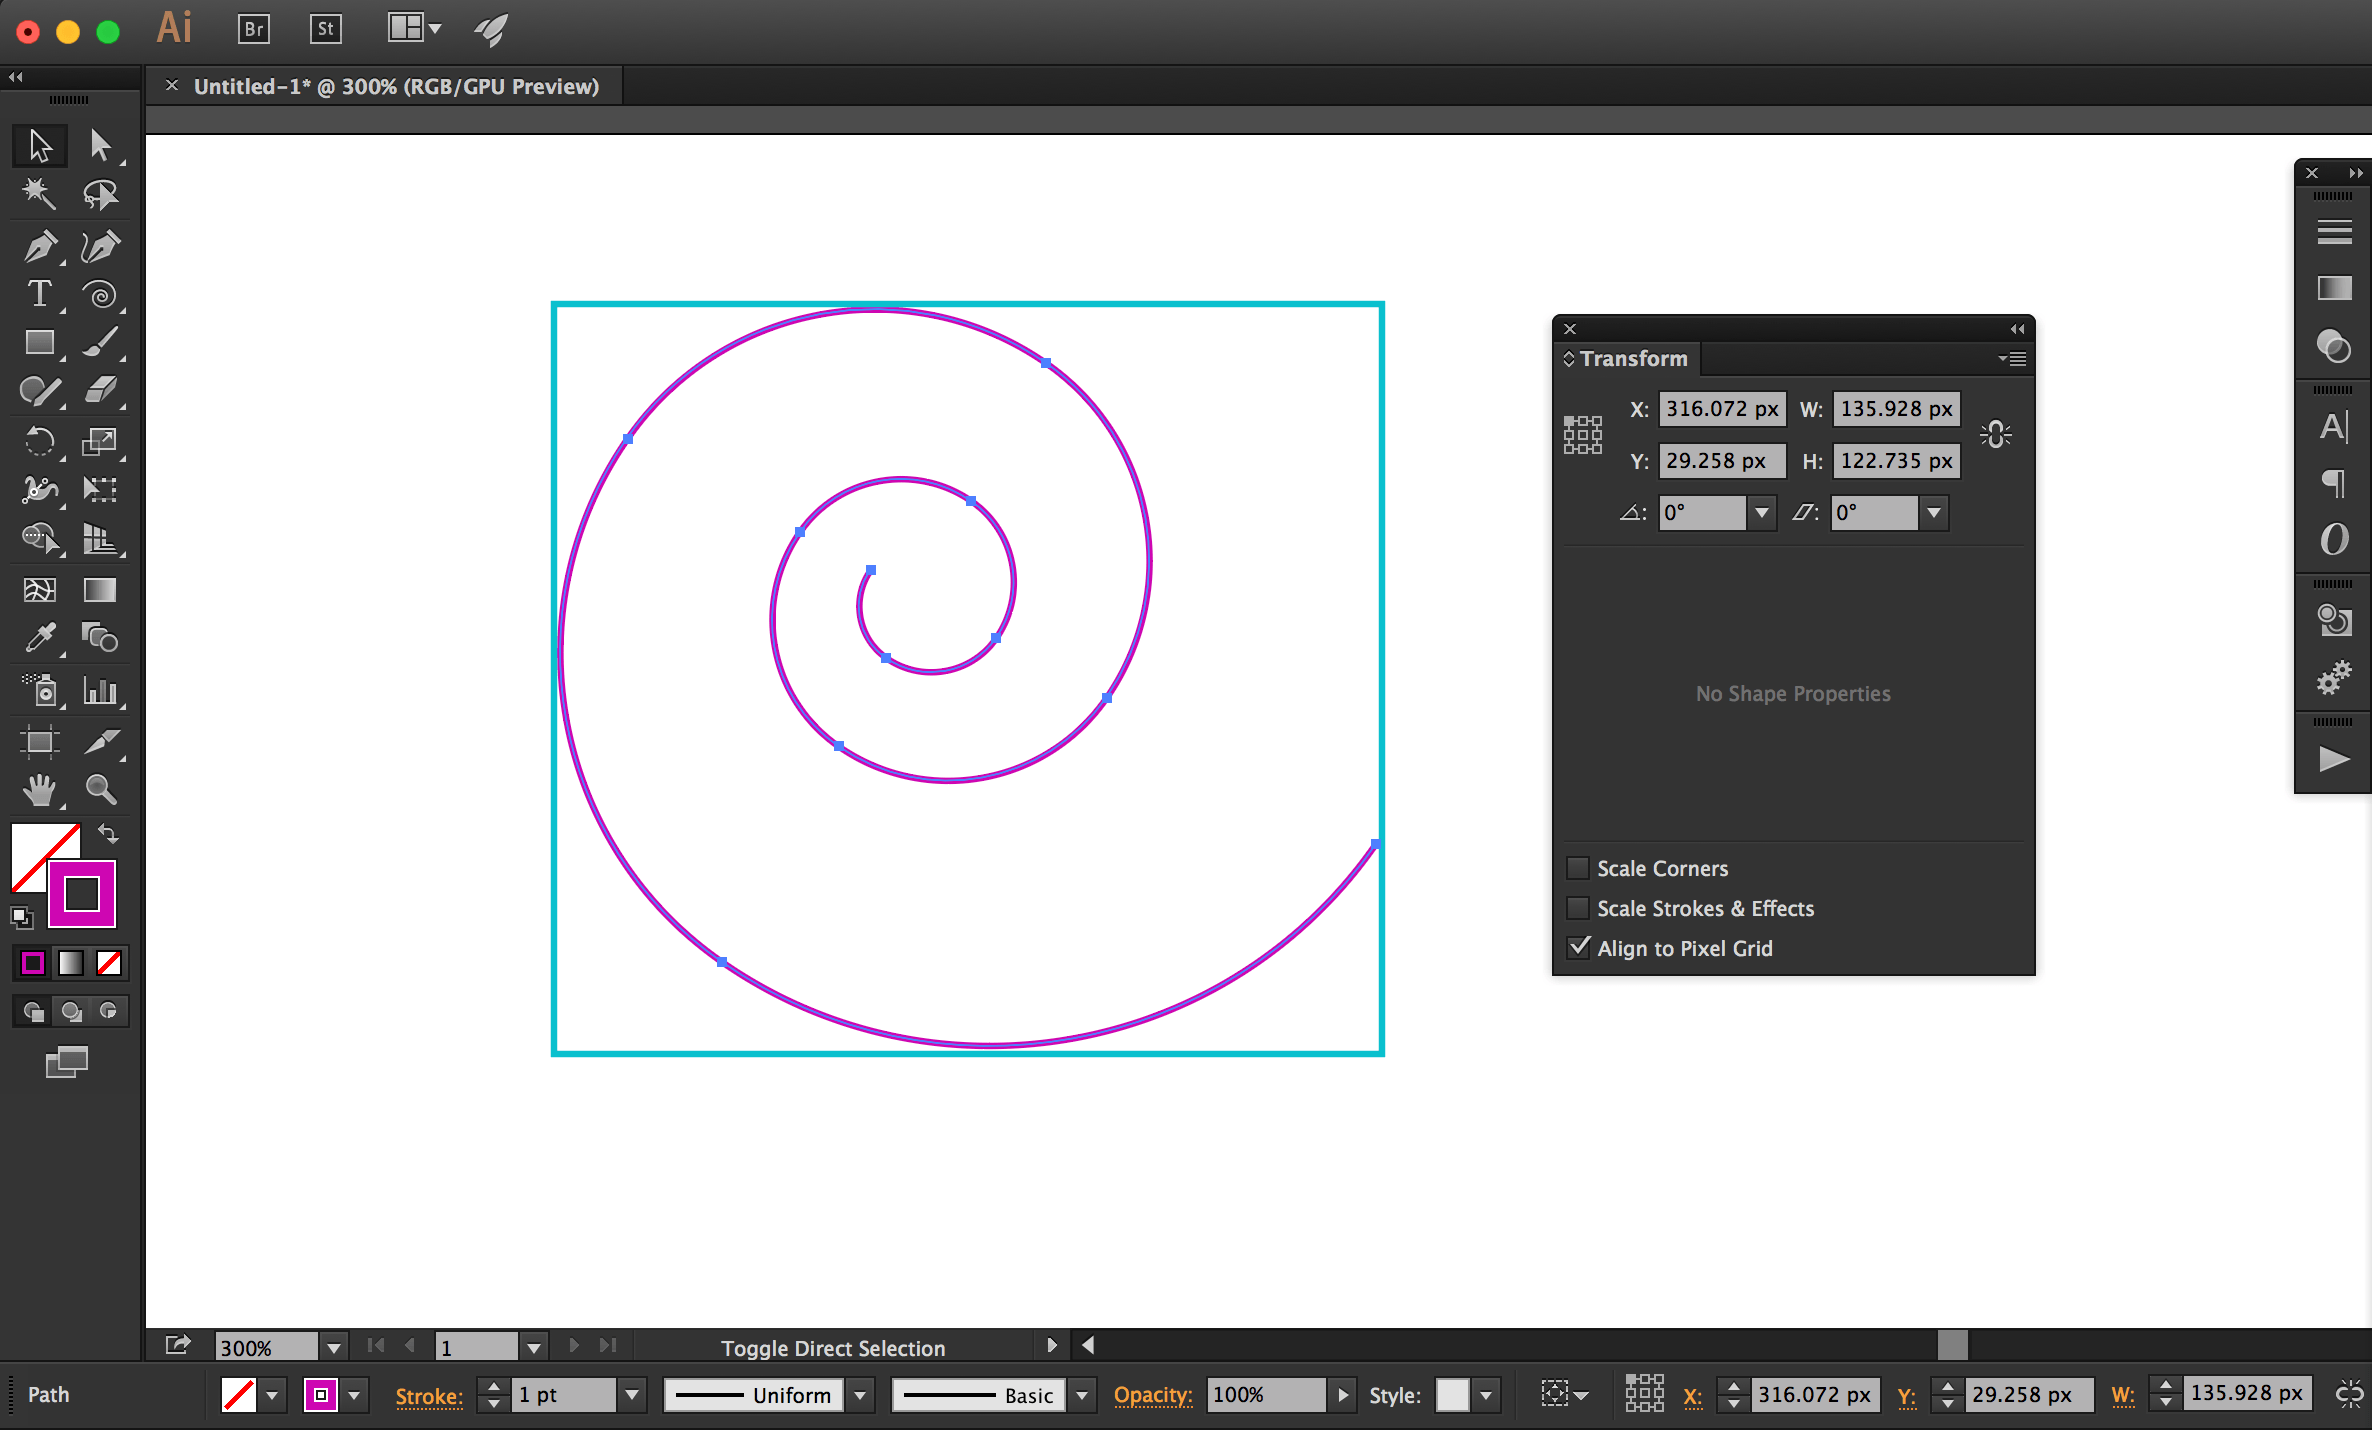
Task: Disable Align to Pixel Grid
Action: (1577, 947)
